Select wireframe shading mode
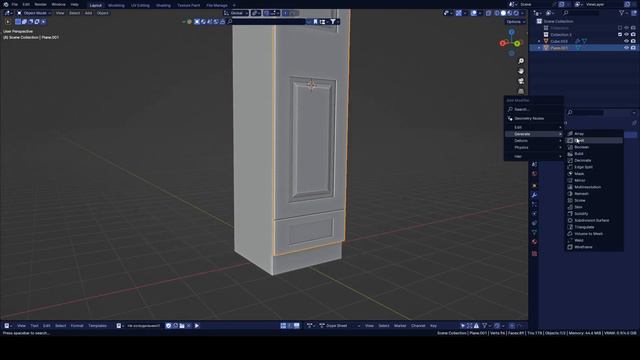This screenshot has width=640, height=360. 497,13
